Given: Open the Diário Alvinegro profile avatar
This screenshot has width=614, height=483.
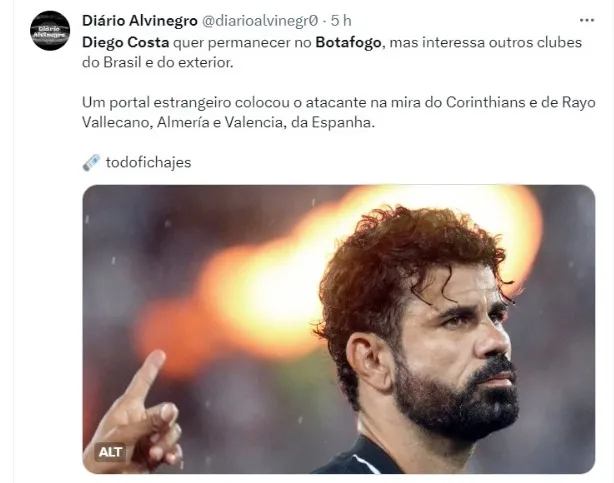Looking at the screenshot, I should [50, 31].
